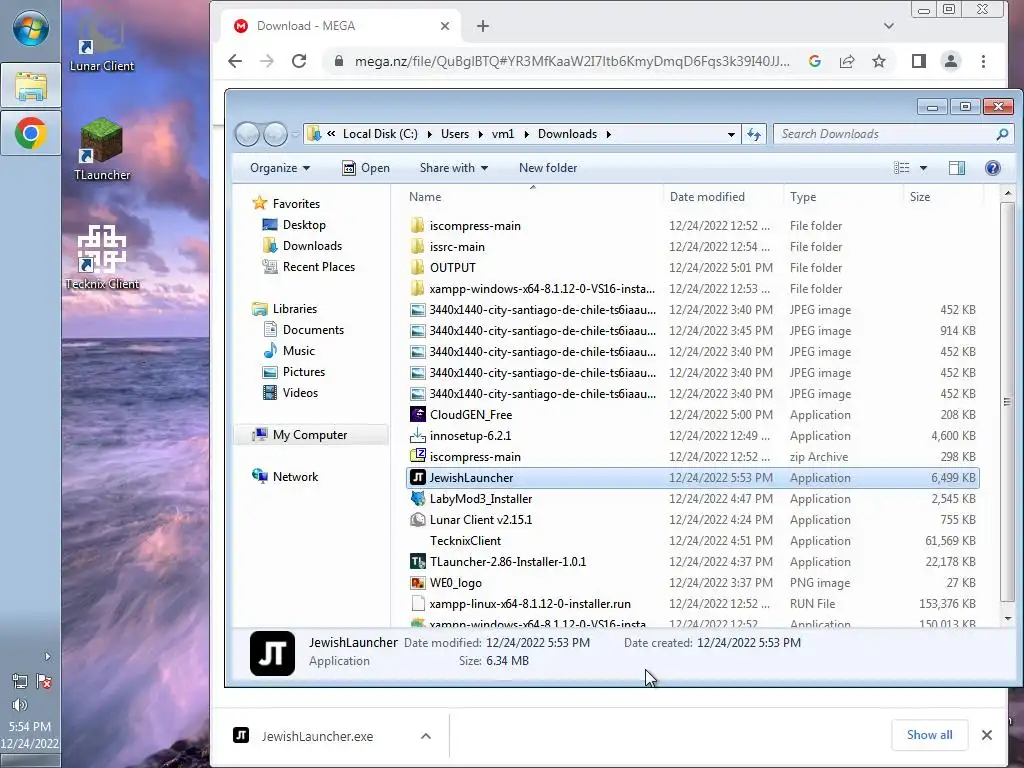The height and width of the screenshot is (768, 1024).
Task: Open the Videos library
Action: 291,392
